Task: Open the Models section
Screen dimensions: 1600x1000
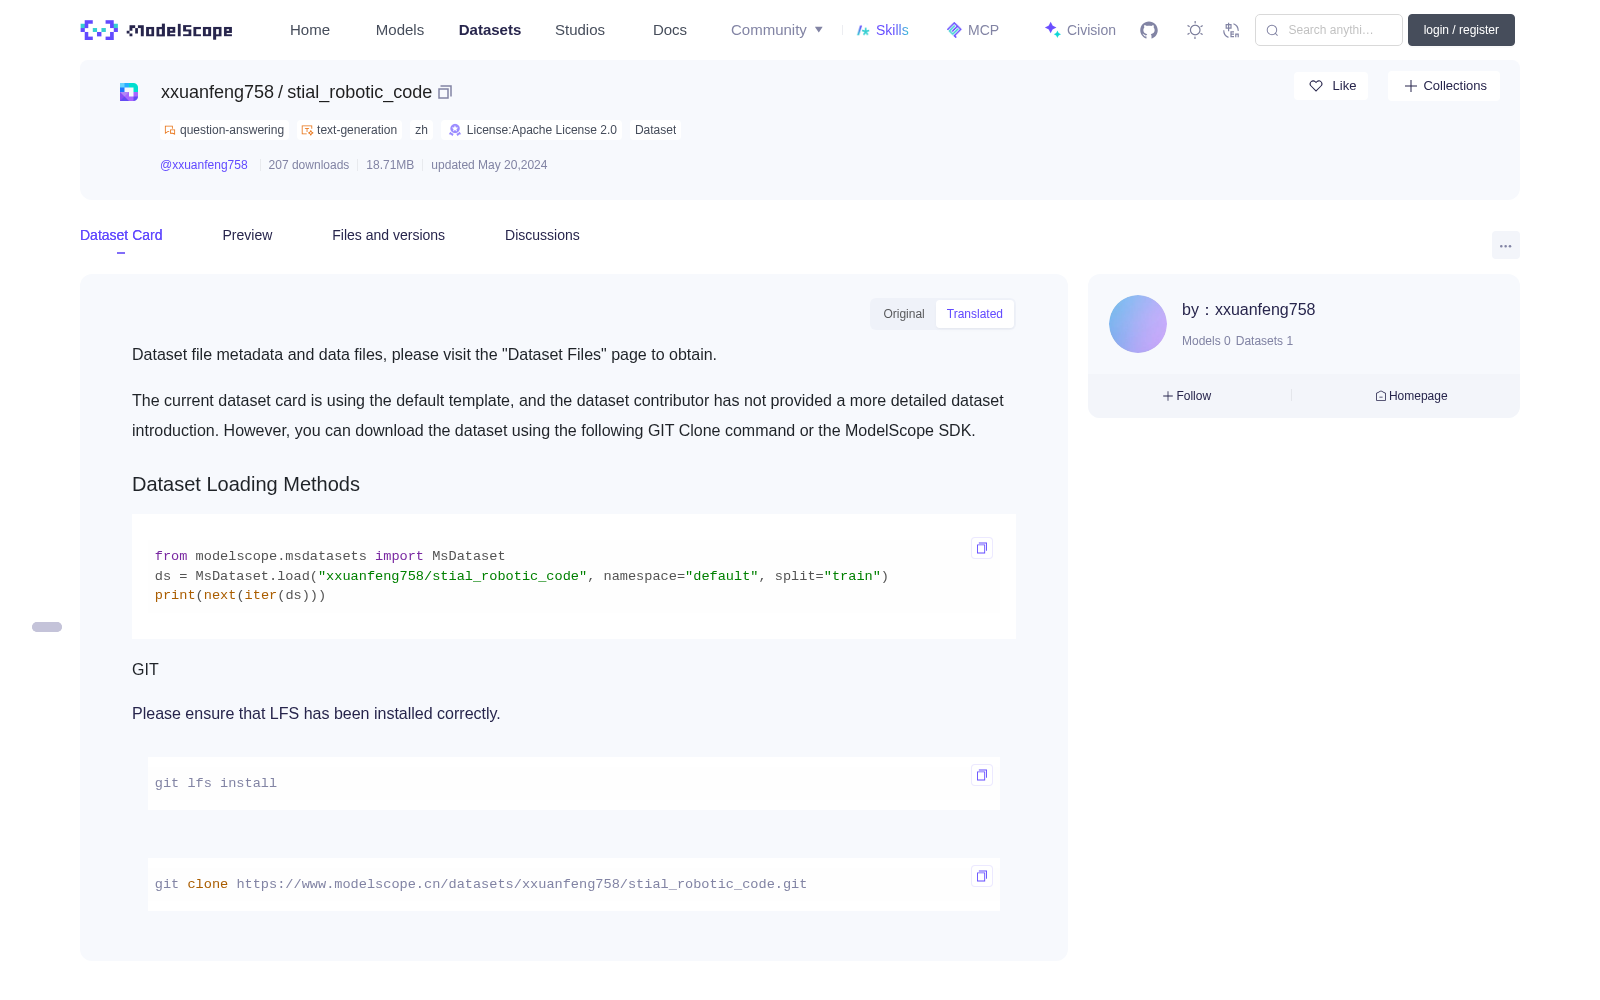Action: point(400,30)
